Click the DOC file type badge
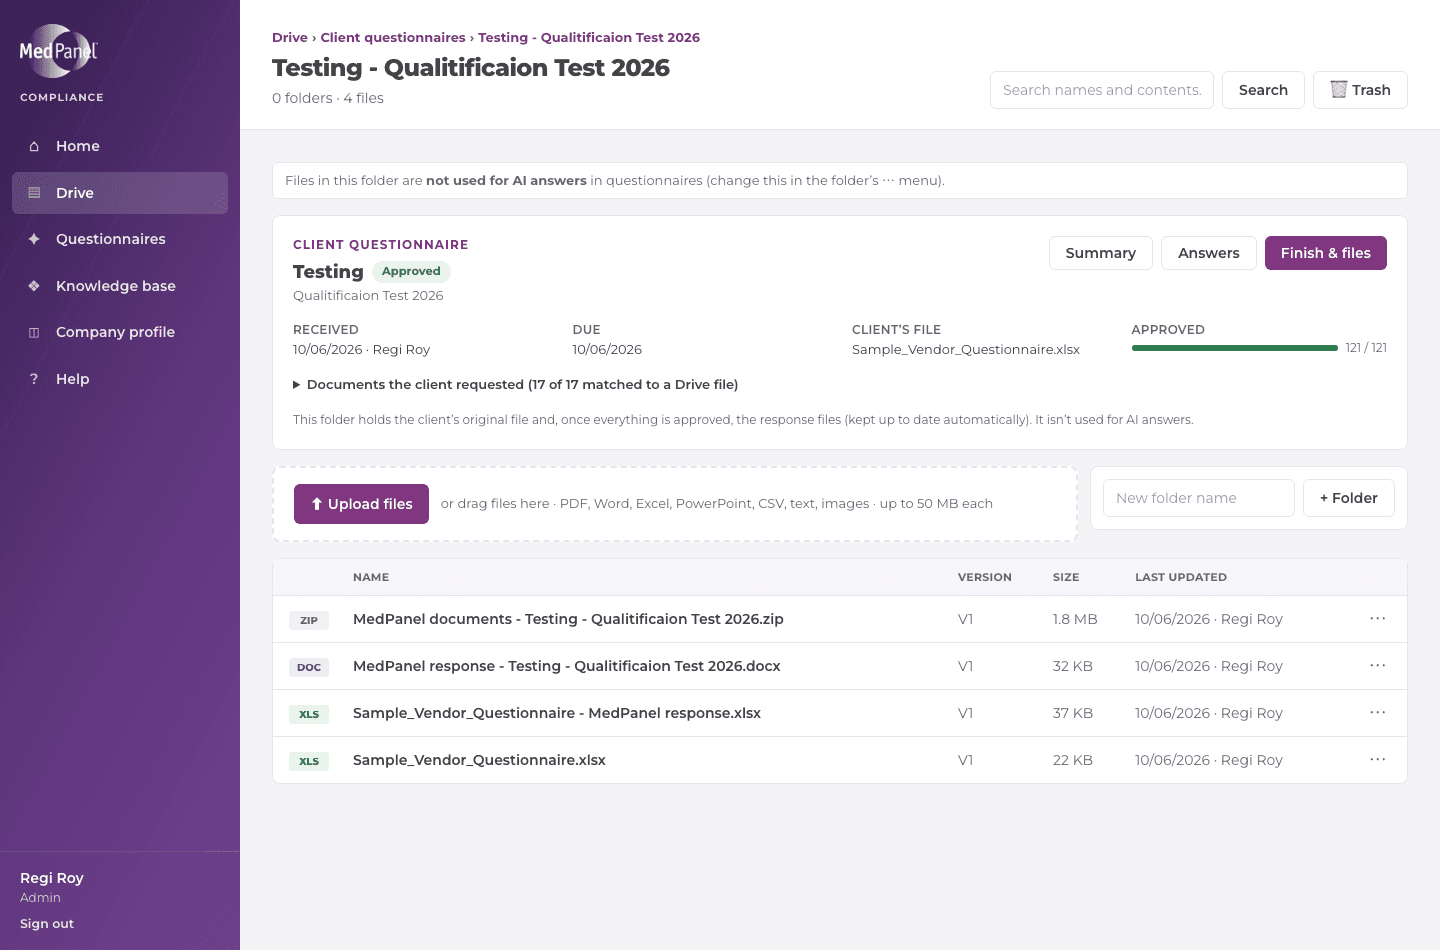 (x=309, y=667)
